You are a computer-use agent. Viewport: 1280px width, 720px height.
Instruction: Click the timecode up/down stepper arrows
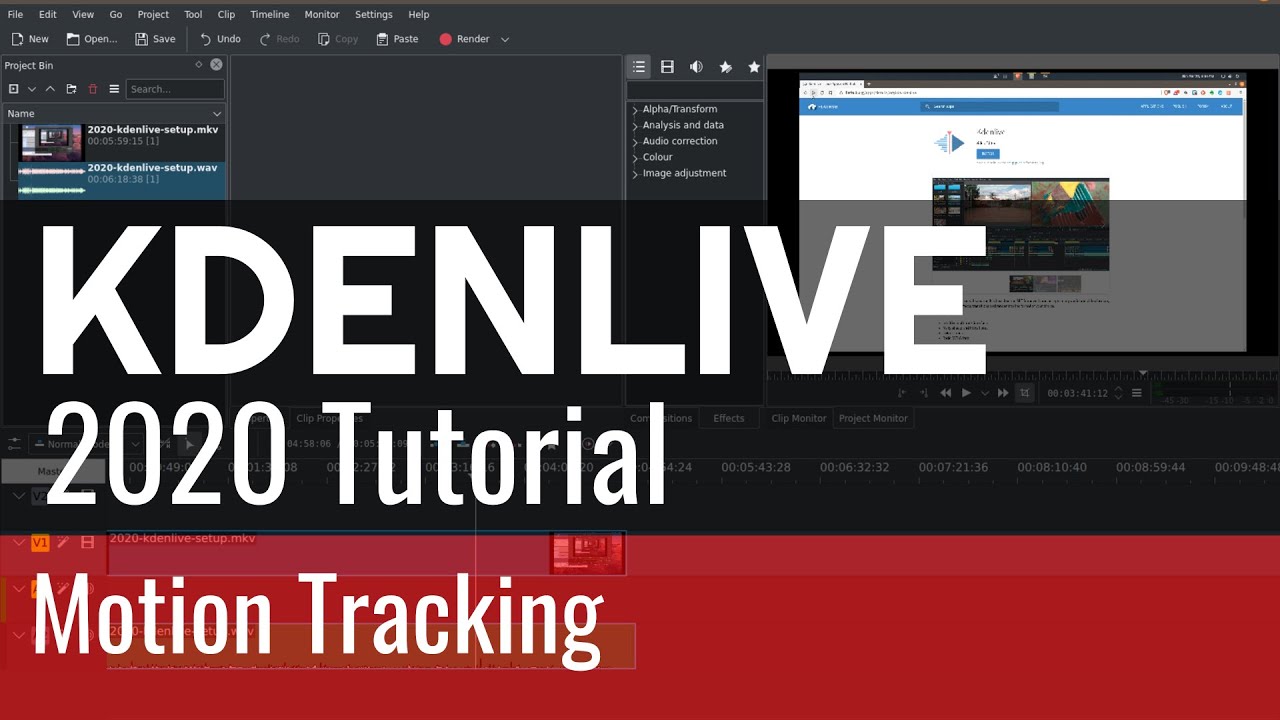coord(1118,393)
